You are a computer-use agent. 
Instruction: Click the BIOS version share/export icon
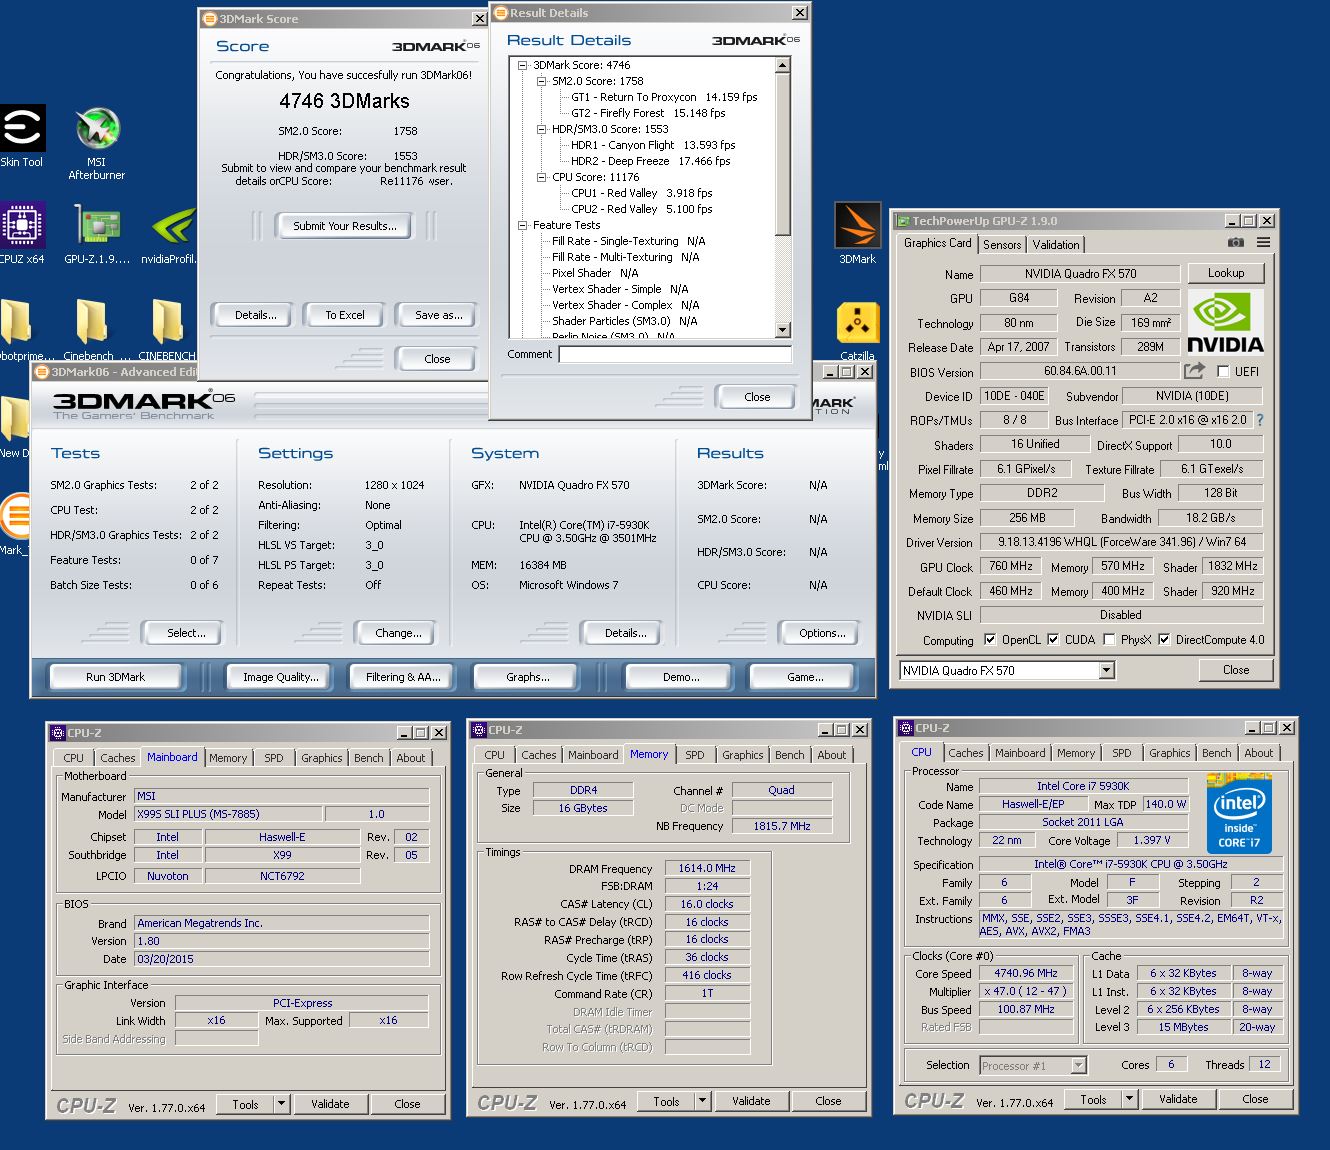pyautogui.click(x=1194, y=371)
